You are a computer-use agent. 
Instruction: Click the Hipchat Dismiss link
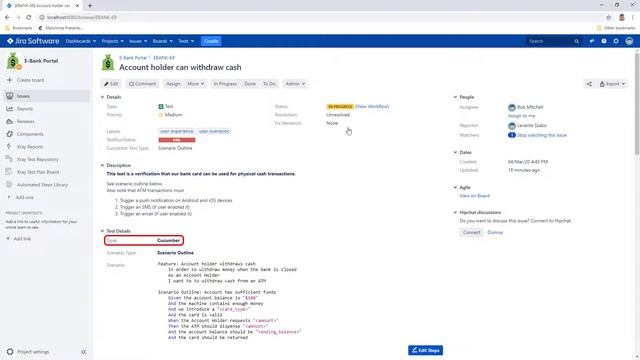(x=495, y=232)
